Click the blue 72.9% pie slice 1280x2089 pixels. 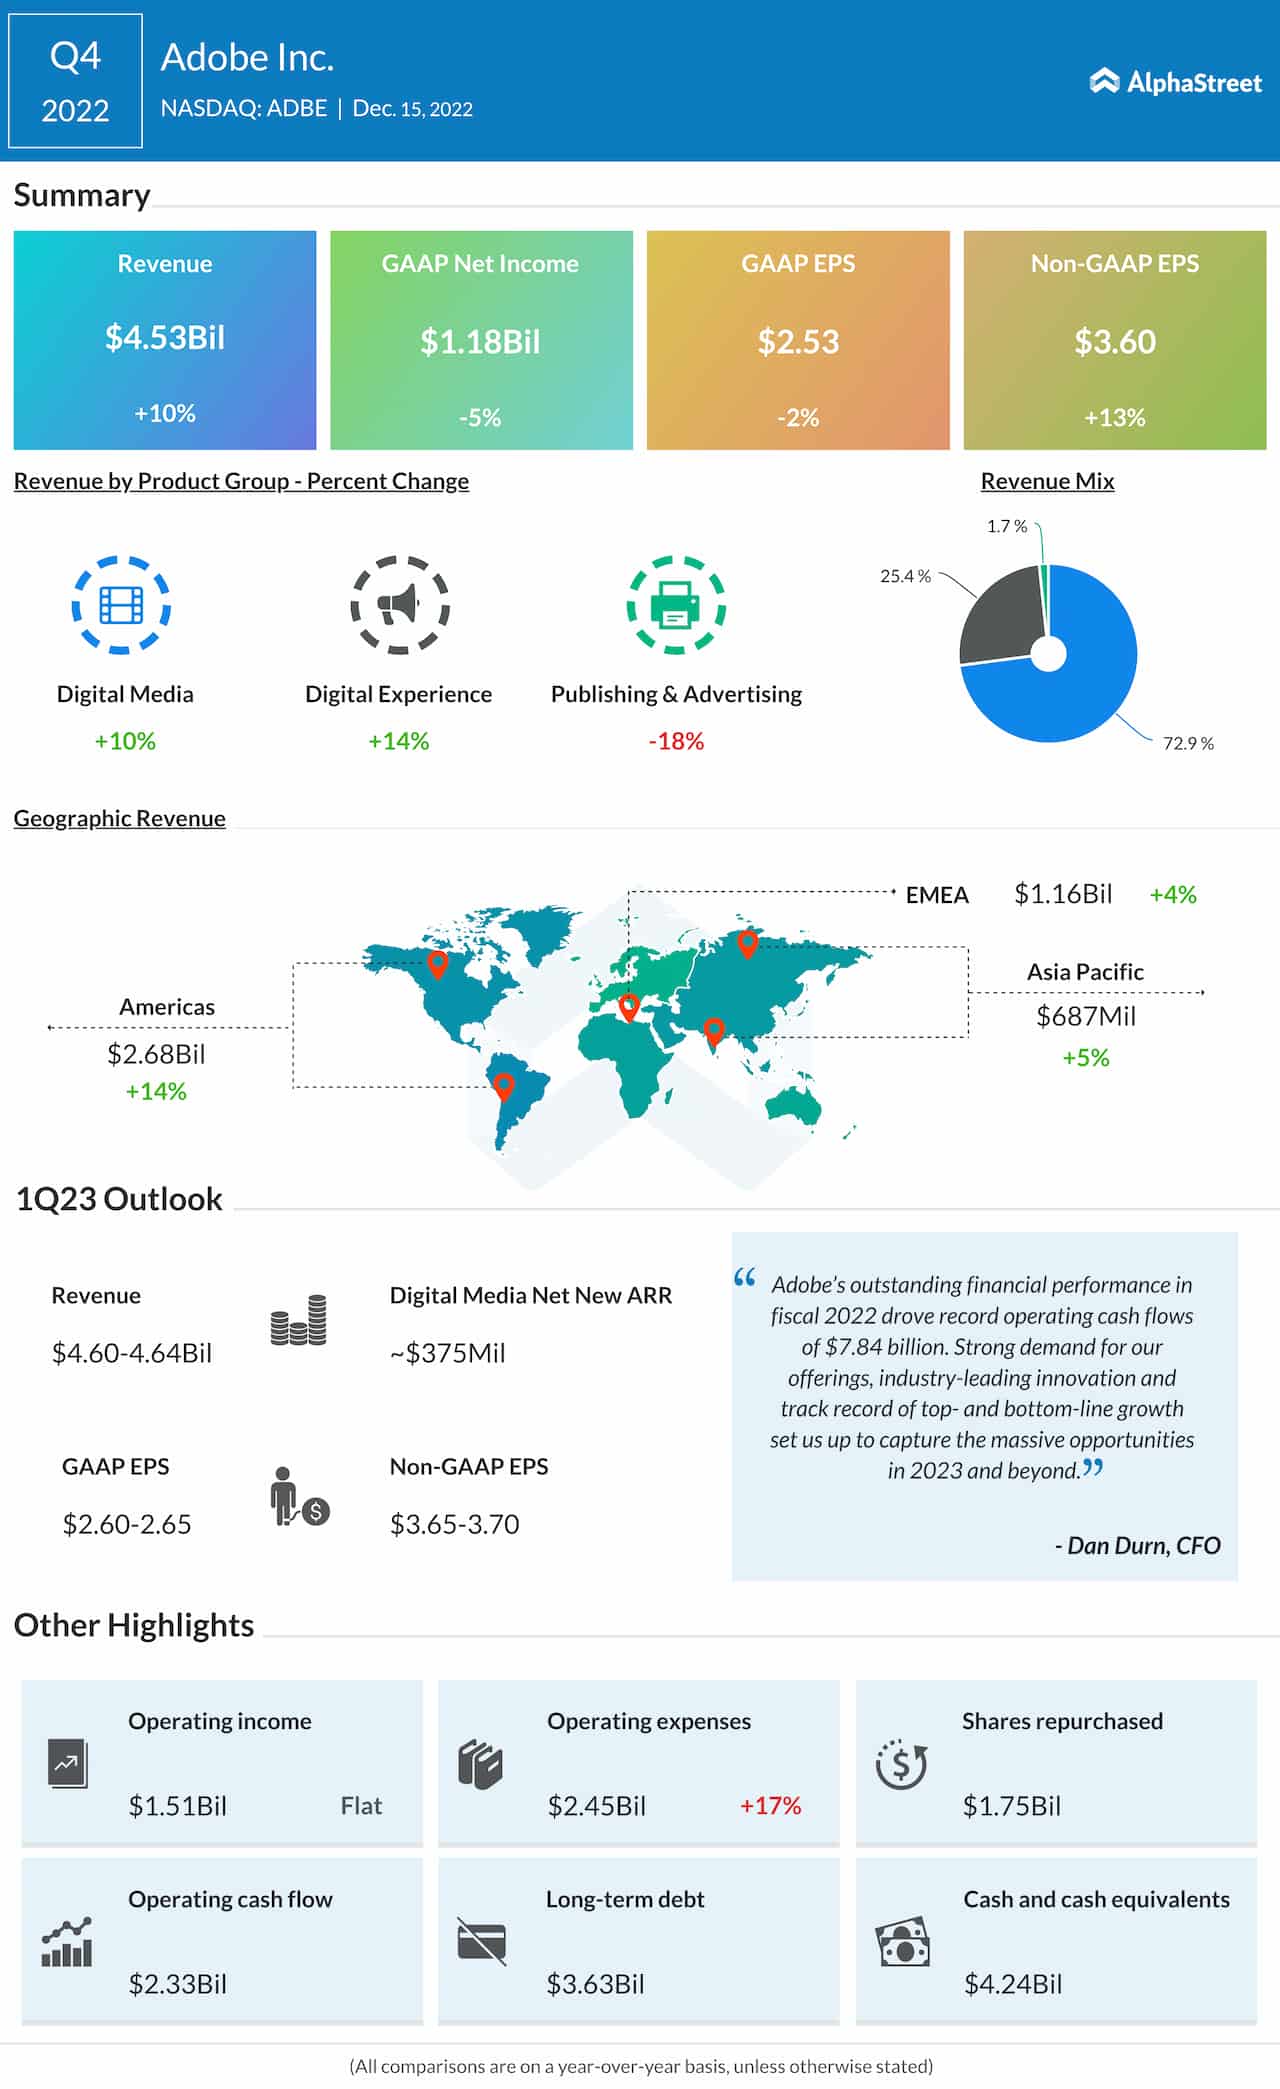1070,690
